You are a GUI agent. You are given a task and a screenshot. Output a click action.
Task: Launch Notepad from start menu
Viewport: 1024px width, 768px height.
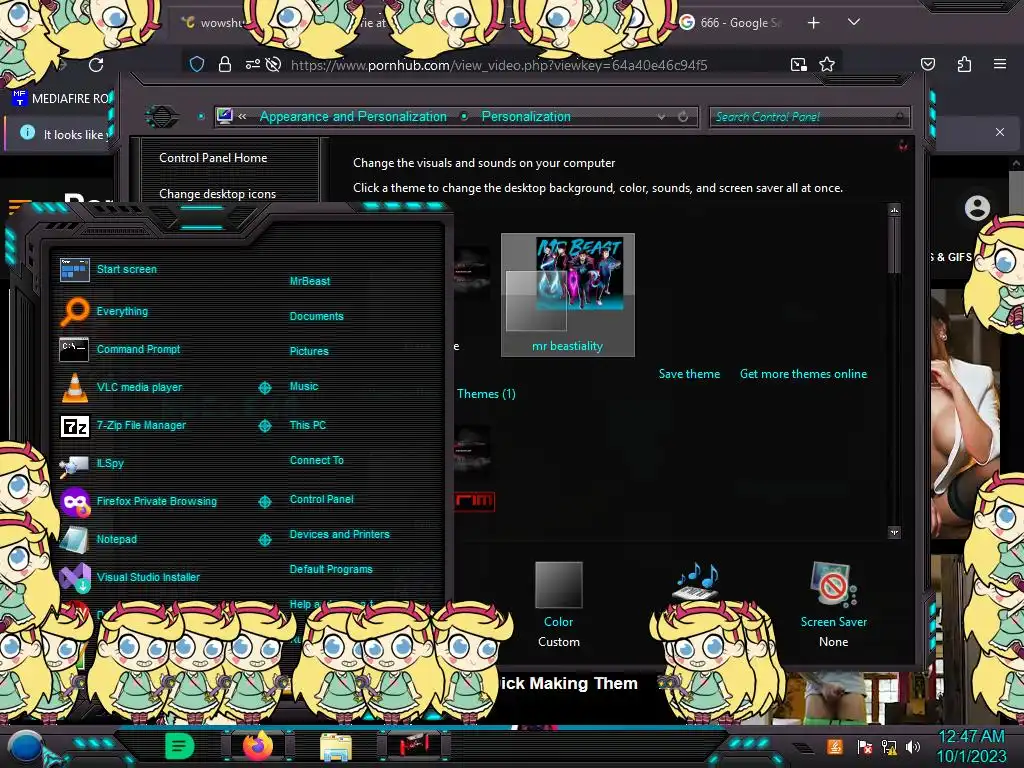click(99, 539)
